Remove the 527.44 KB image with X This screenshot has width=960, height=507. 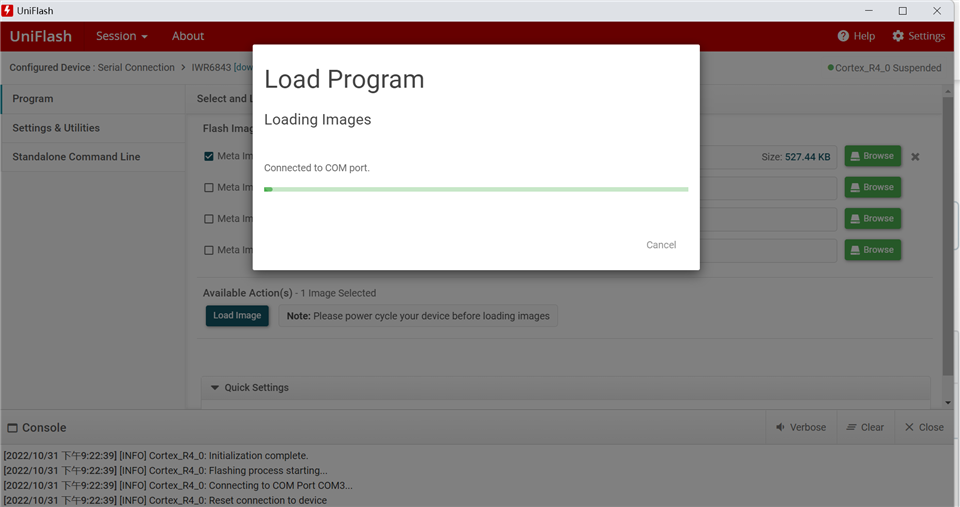click(915, 157)
